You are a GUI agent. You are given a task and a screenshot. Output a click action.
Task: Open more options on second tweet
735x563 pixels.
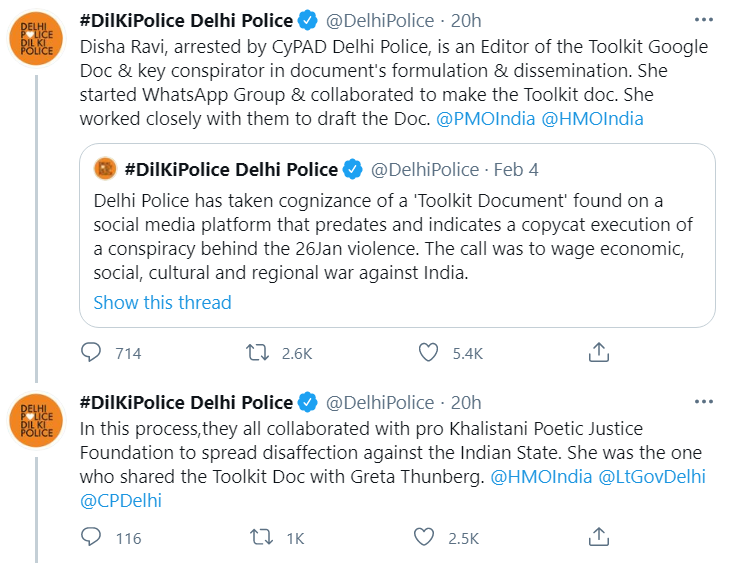pyautogui.click(x=704, y=402)
